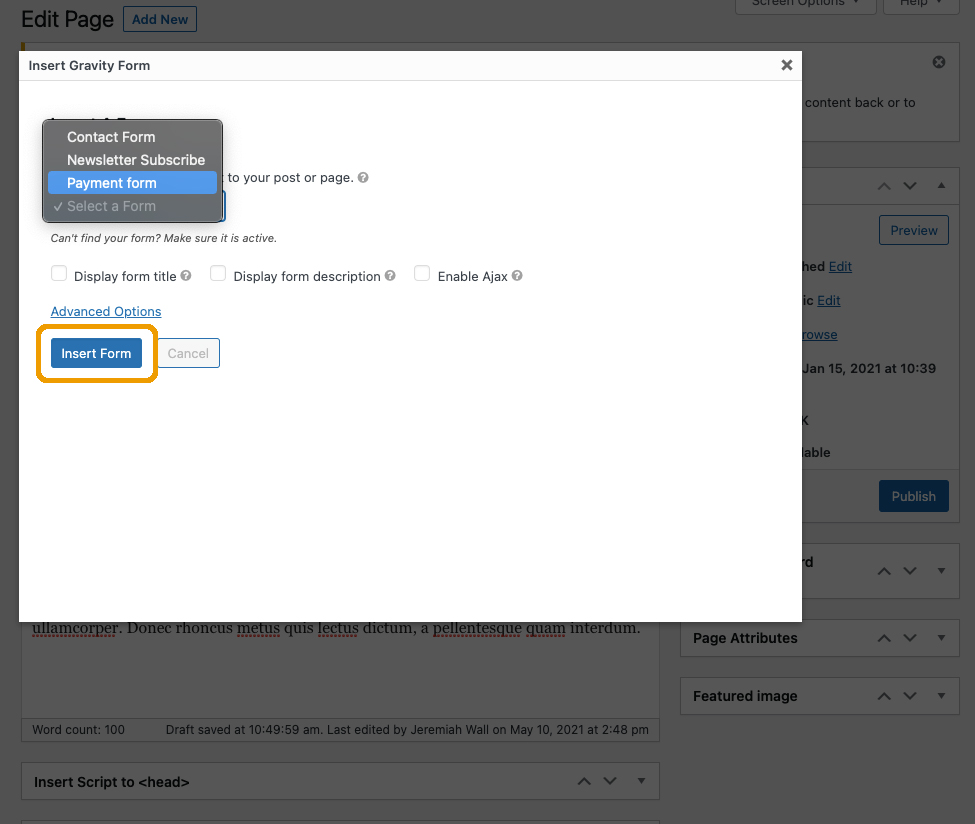The height and width of the screenshot is (824, 975).
Task: Tick Display form description checkbox
Action: coord(218,274)
